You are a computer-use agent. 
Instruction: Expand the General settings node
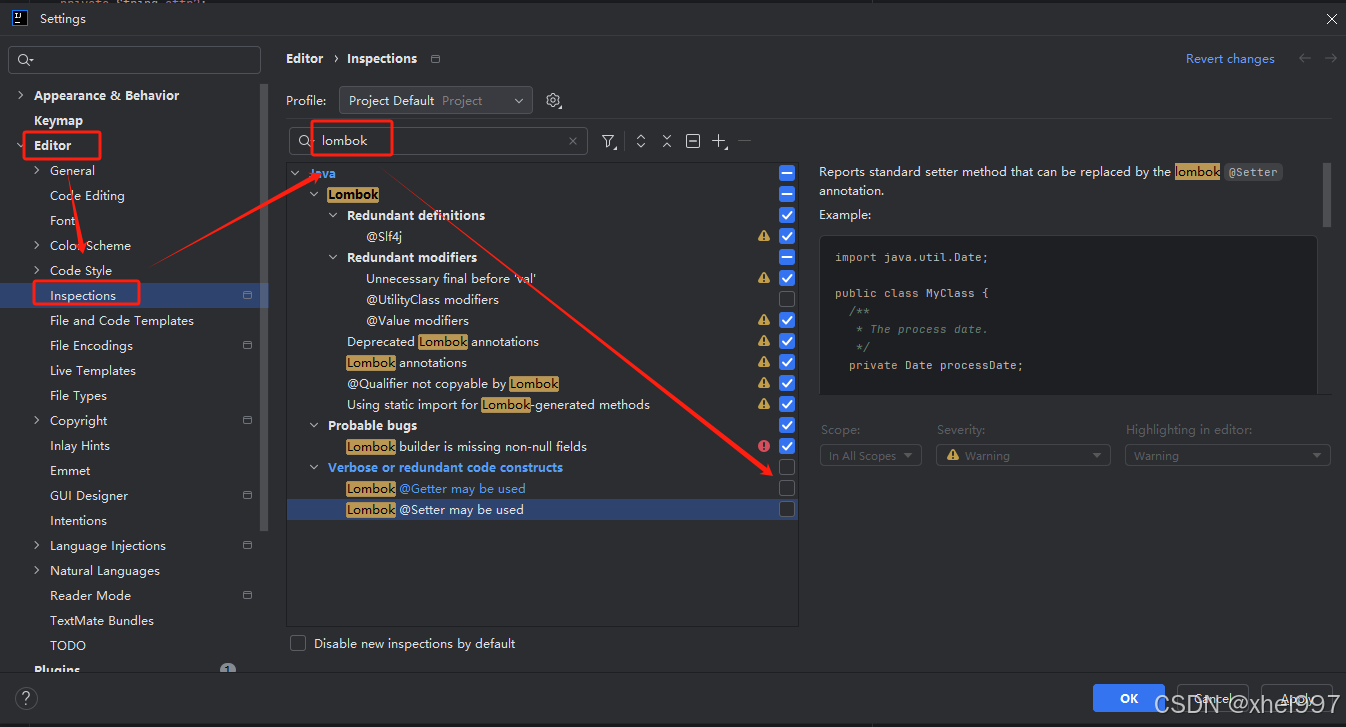pyautogui.click(x=37, y=170)
